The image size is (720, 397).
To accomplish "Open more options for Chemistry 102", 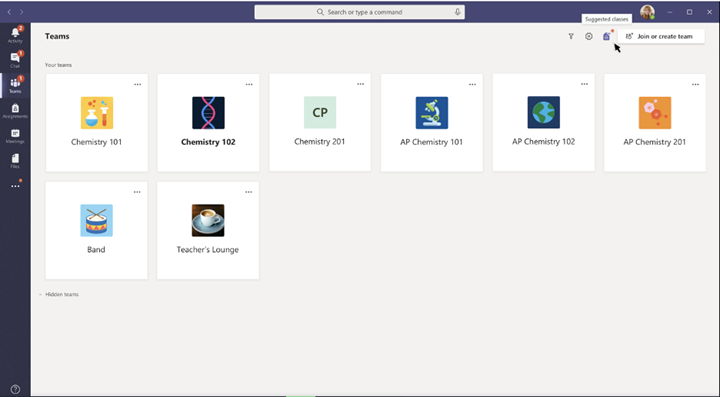I will tap(249, 84).
